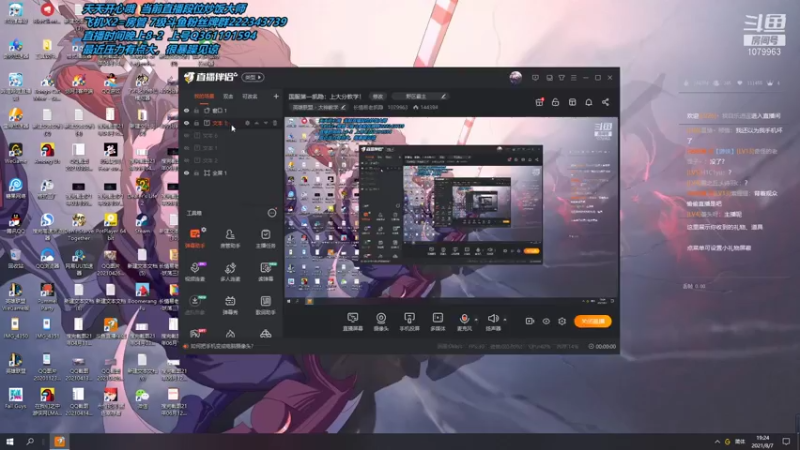The height and width of the screenshot is (450, 800).
Task: Open the share icon at top right of app
Action: coord(605,102)
